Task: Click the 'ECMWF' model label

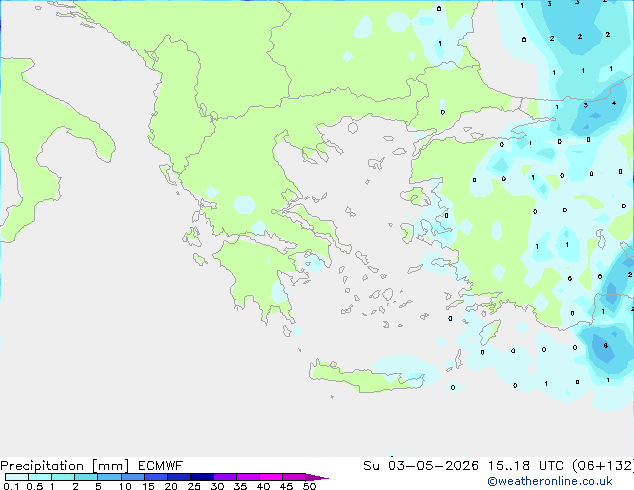Action: click(x=161, y=465)
